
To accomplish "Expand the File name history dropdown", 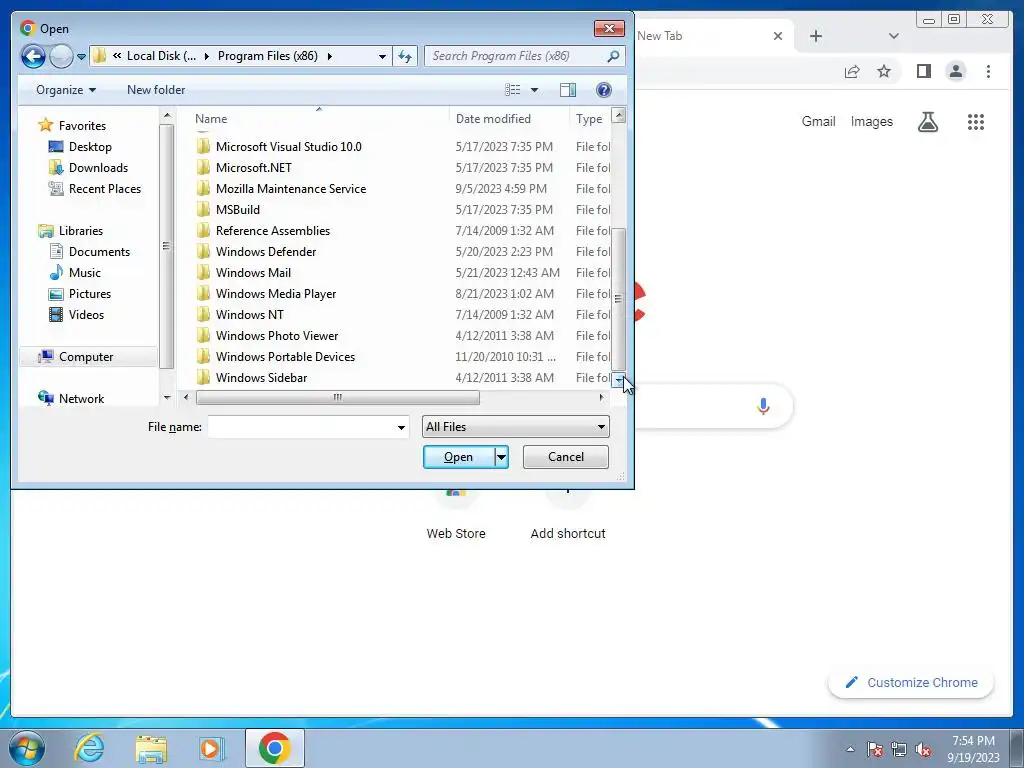I will point(401,427).
